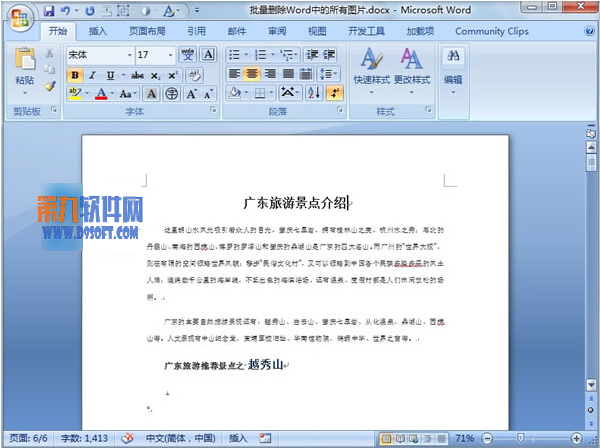Open the font size dropdown
The image size is (600, 448).
pos(171,55)
